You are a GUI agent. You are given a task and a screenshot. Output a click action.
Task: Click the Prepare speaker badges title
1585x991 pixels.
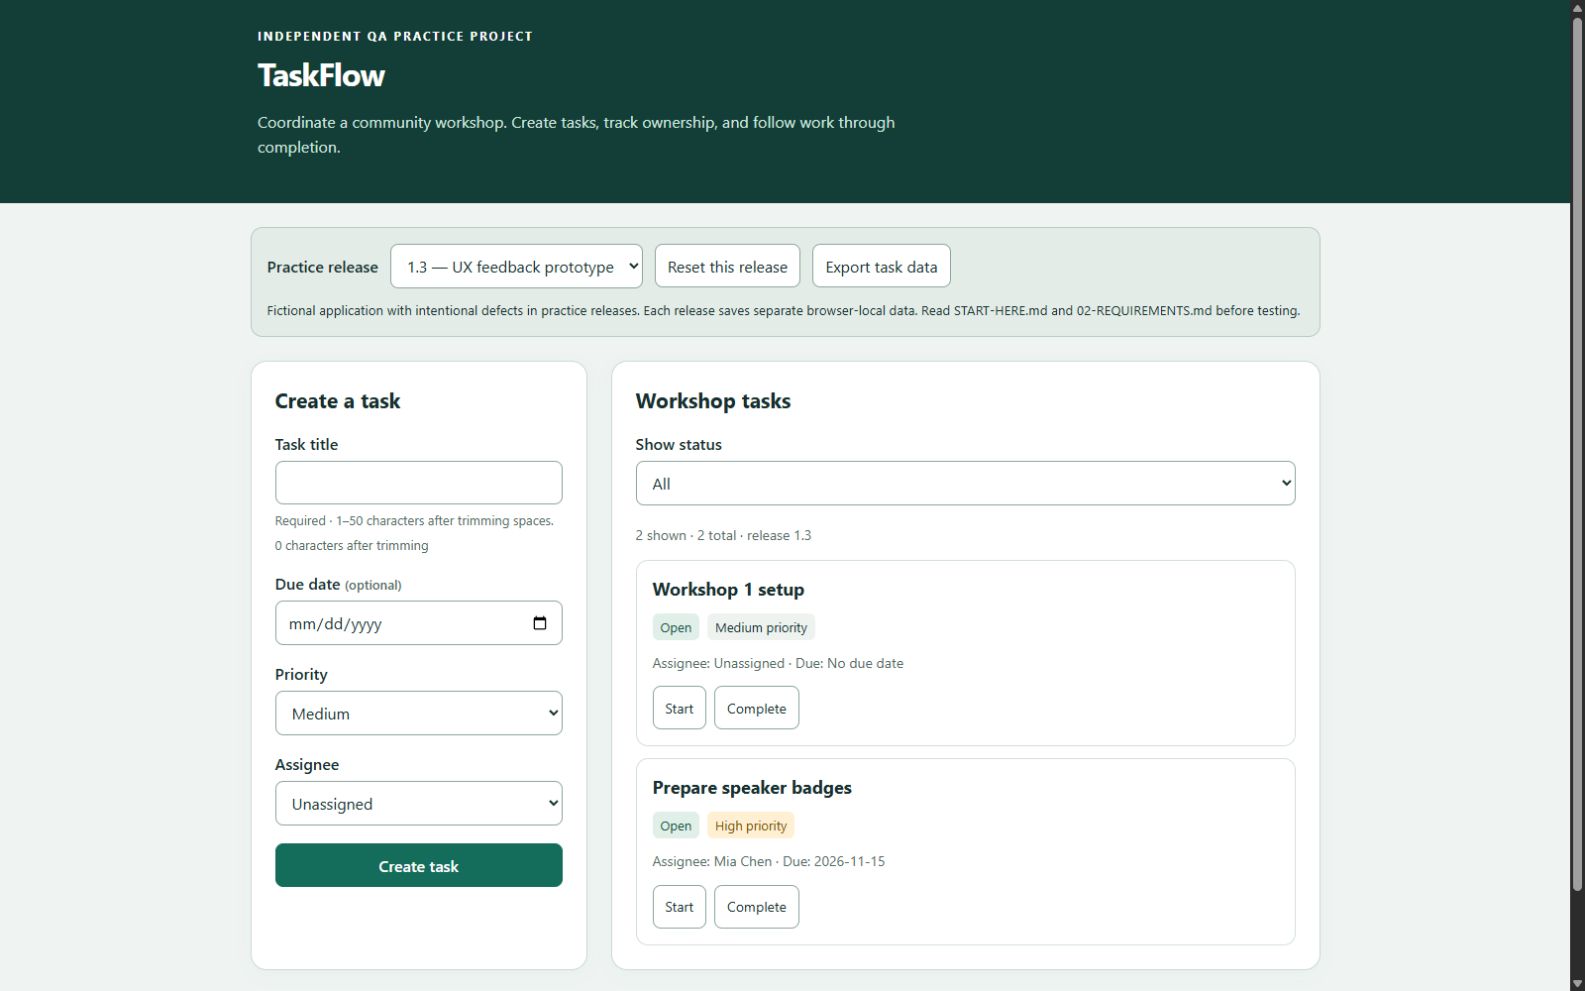[752, 787]
